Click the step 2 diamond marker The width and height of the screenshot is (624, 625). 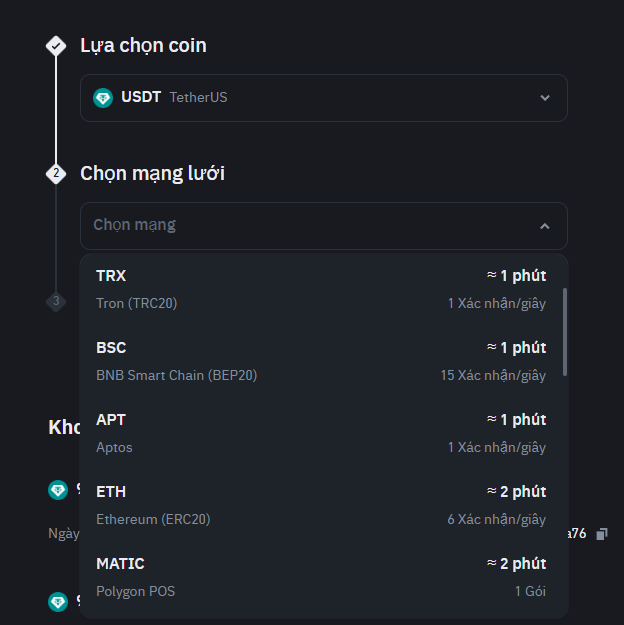(56, 174)
